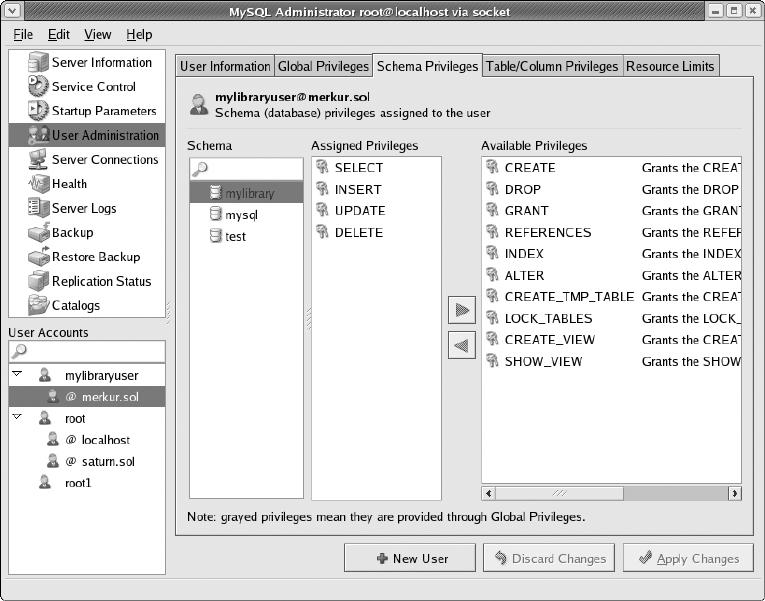Switch to the Table/Column Privileges tab
Screen dimensions: 765x601
(x=552, y=66)
